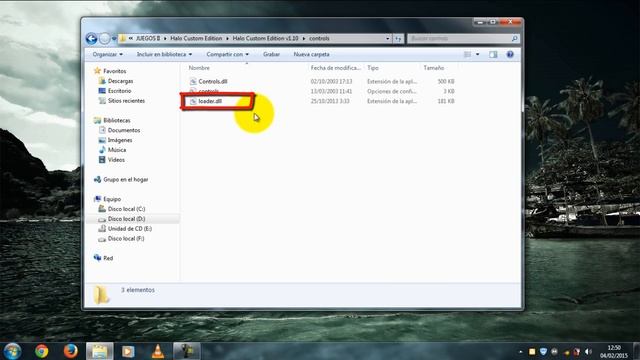Viewport: 640px width, 360px height.
Task: Click the magnifier icon in search box
Action: [x=515, y=38]
